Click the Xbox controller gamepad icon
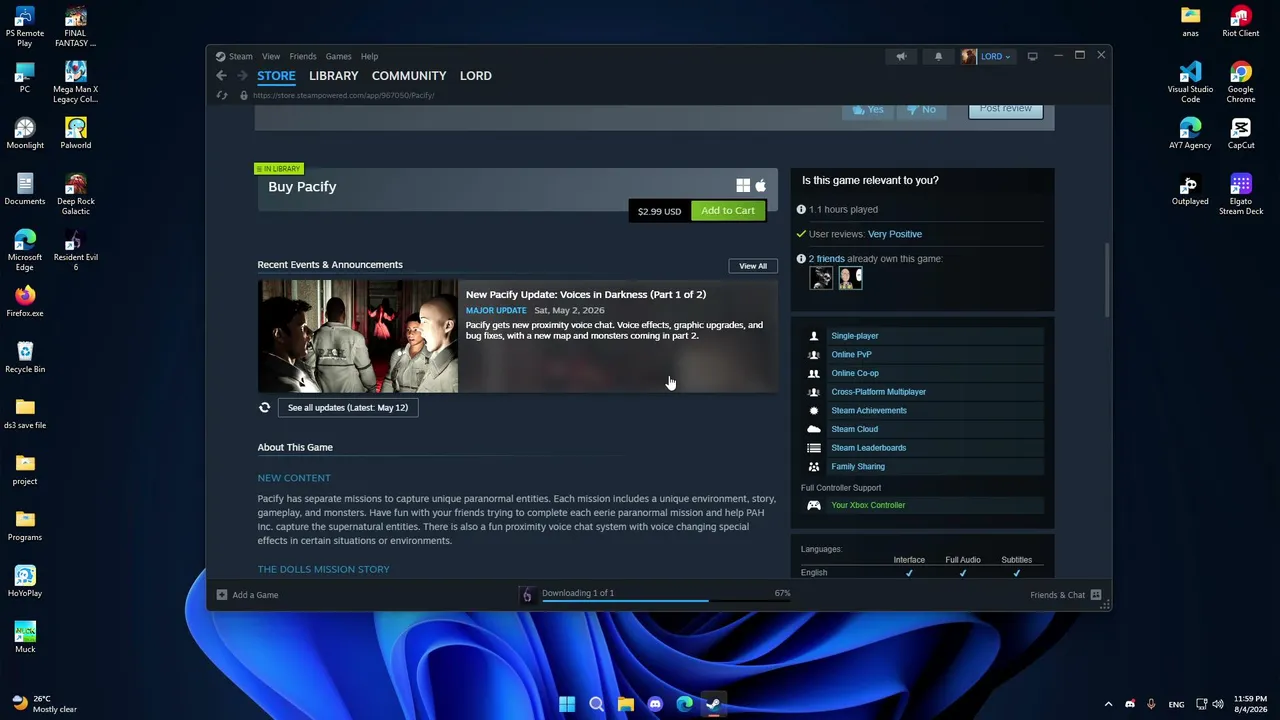This screenshot has width=1280, height=720. [814, 505]
